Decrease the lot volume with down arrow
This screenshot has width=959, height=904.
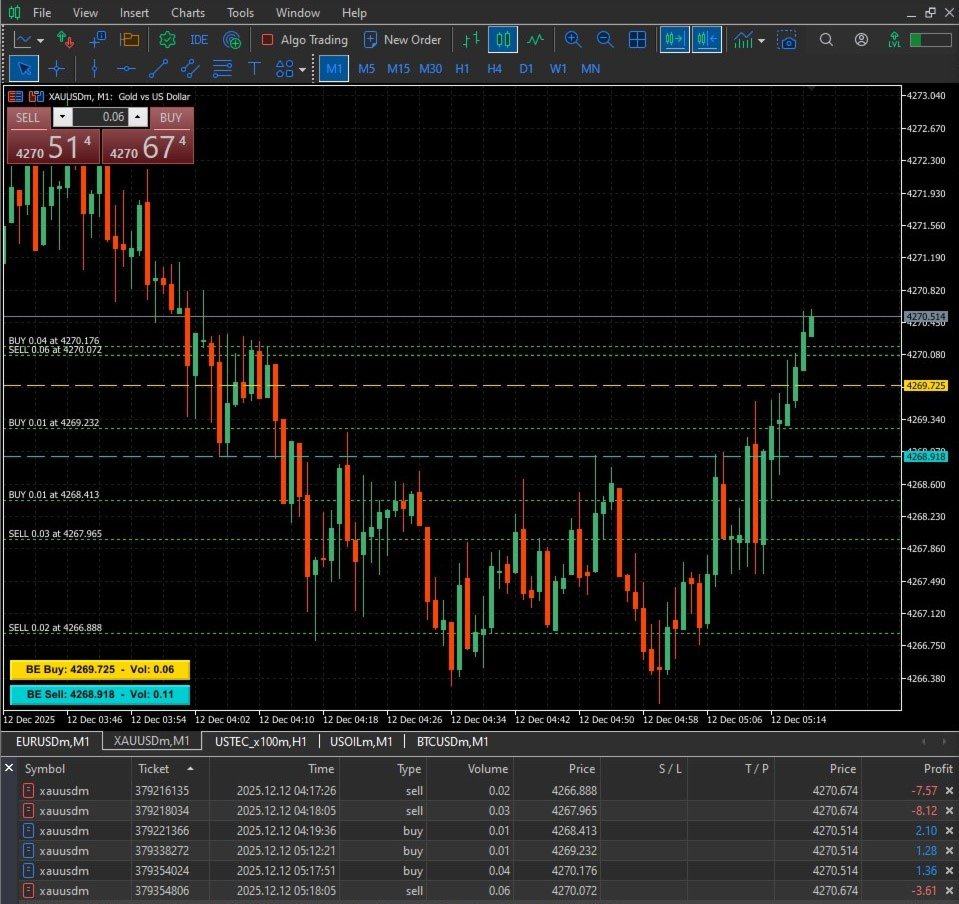point(62,117)
